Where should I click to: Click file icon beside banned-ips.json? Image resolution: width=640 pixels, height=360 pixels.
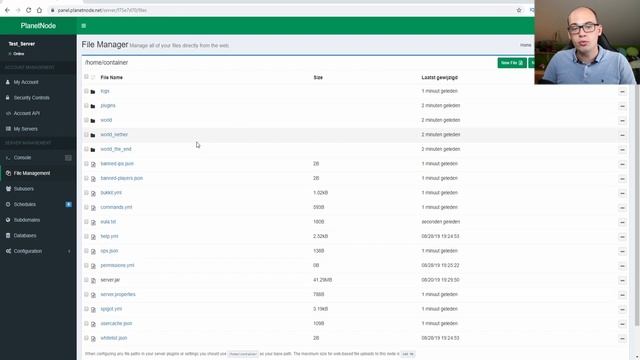[x=93, y=164]
